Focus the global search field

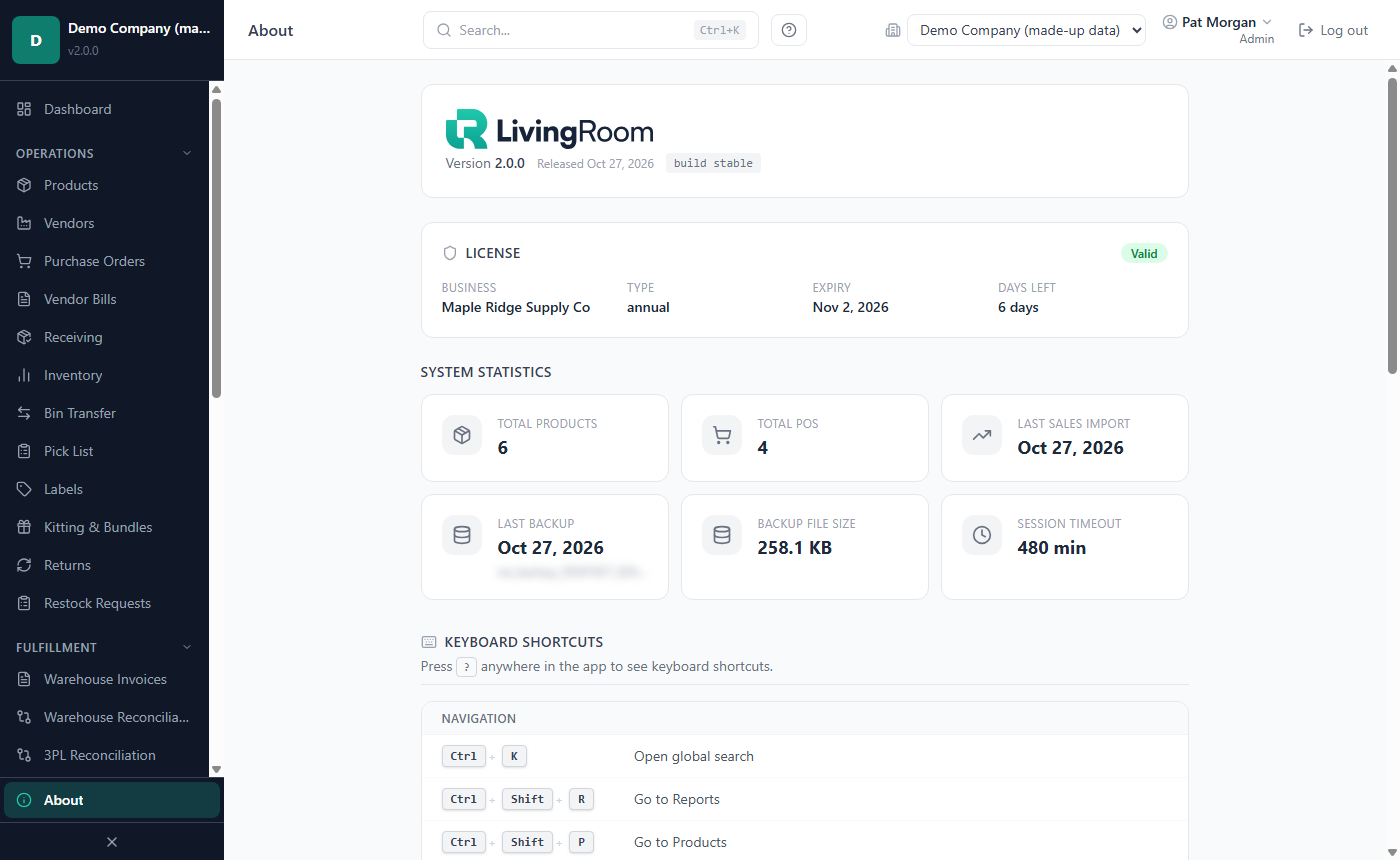[x=591, y=30]
